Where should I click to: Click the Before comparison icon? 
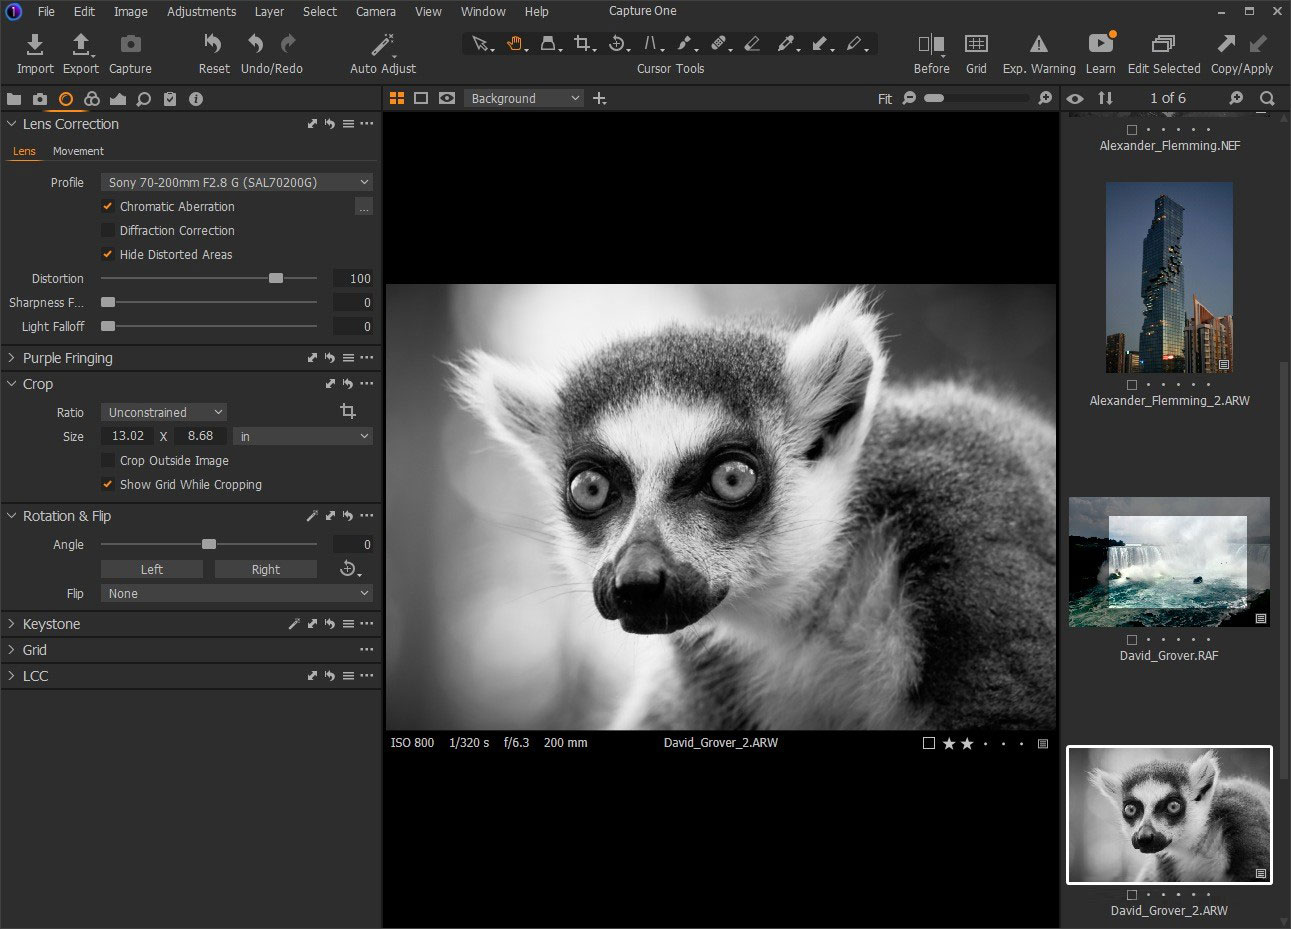[931, 44]
